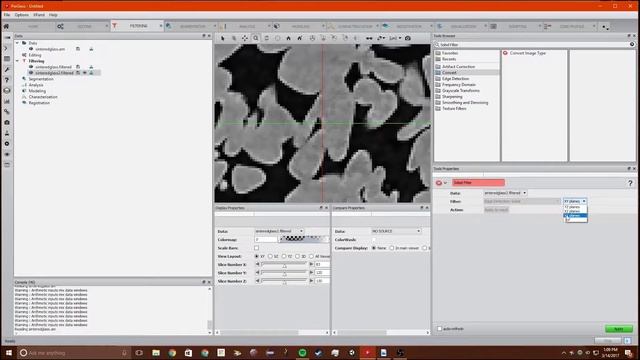The image size is (640, 360).
Task: Click export icon next to sinteredglass.am
Action: pos(91,49)
